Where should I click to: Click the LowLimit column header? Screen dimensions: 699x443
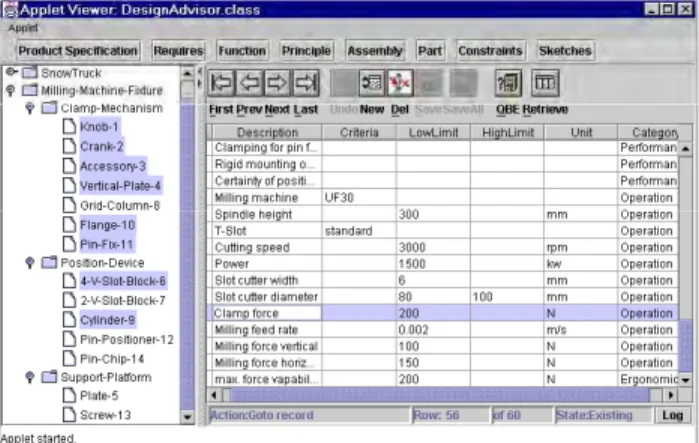coord(433,132)
